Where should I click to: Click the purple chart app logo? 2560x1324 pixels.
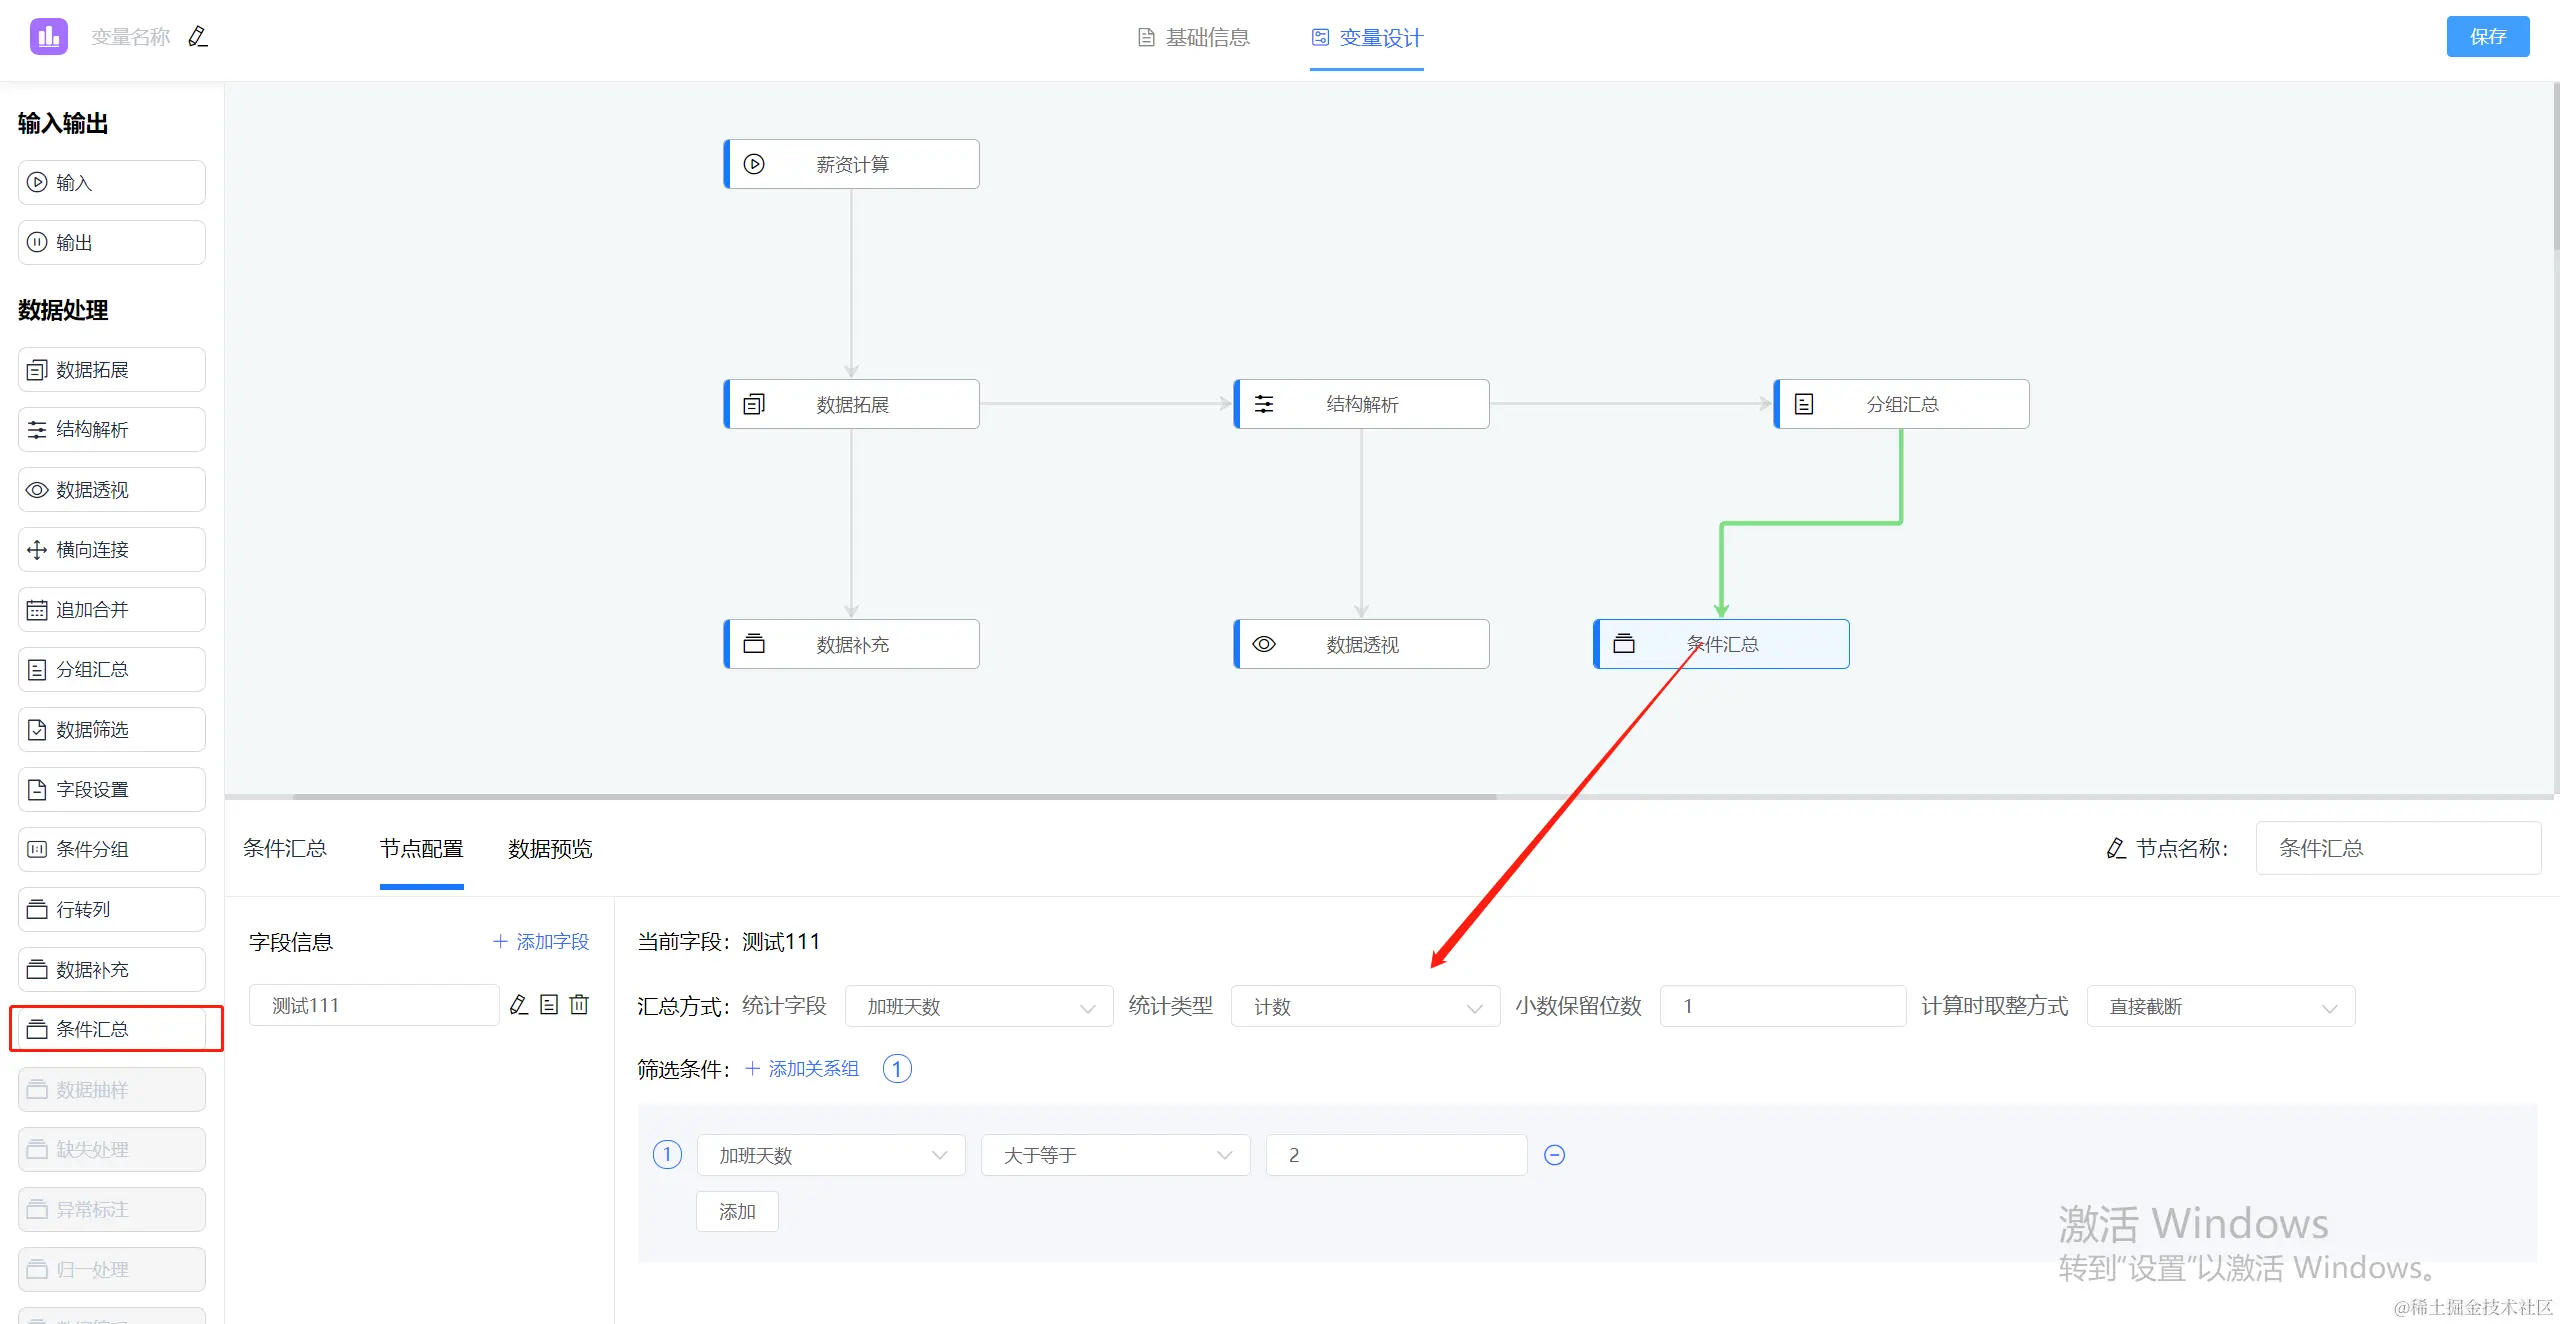48,37
